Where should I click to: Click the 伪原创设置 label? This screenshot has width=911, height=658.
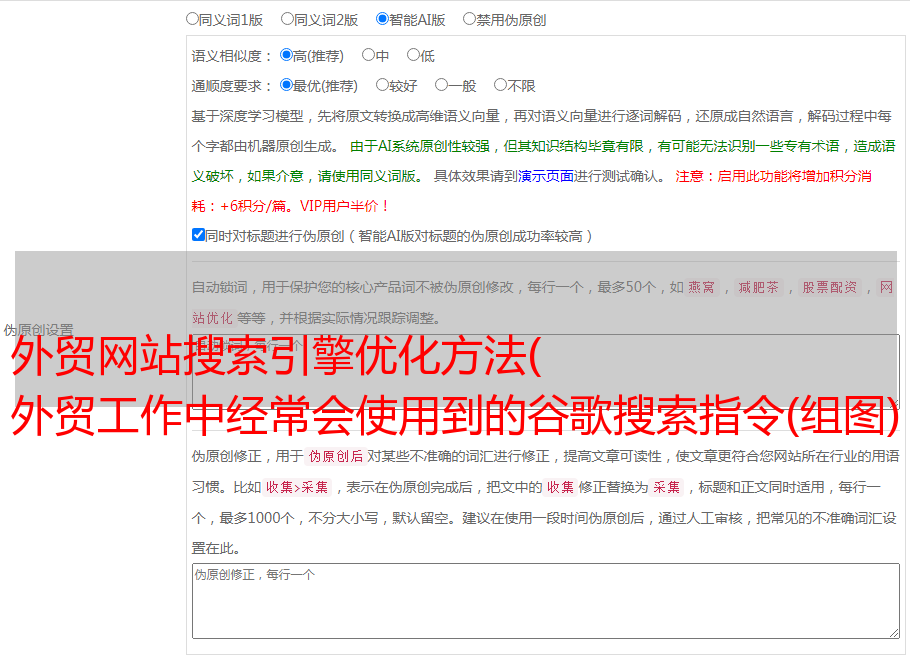coord(38,330)
